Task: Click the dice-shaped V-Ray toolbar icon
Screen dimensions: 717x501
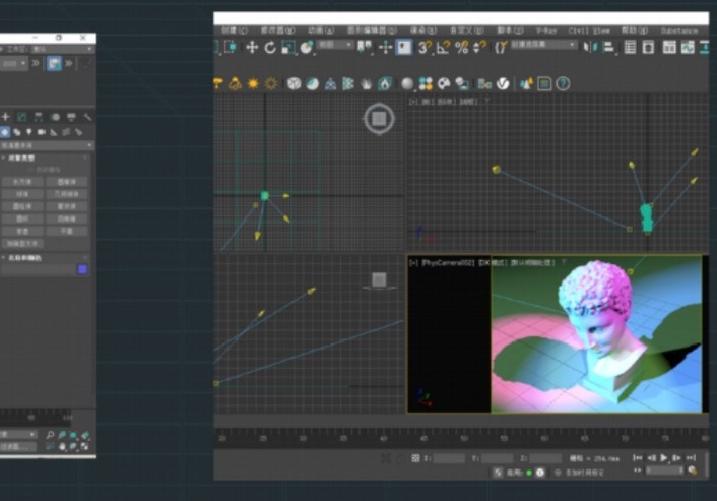Action: click(294, 84)
